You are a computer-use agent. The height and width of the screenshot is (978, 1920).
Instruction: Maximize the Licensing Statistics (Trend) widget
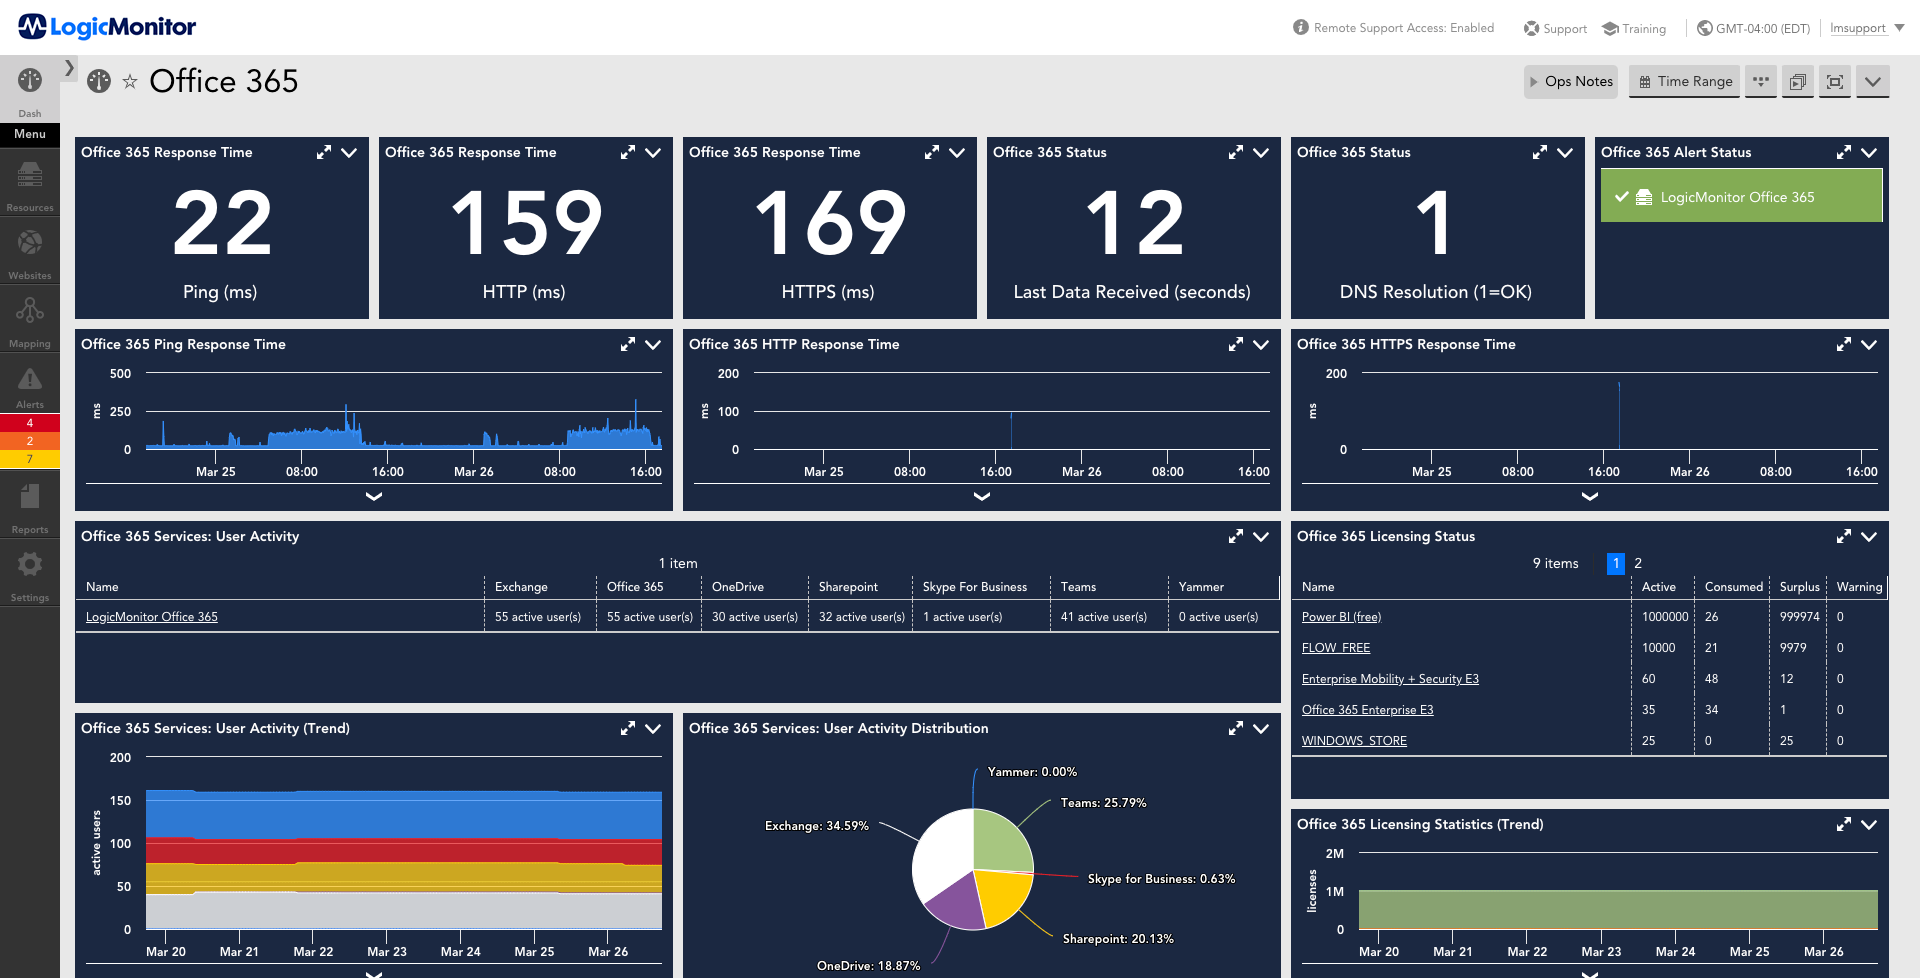[x=1844, y=824]
